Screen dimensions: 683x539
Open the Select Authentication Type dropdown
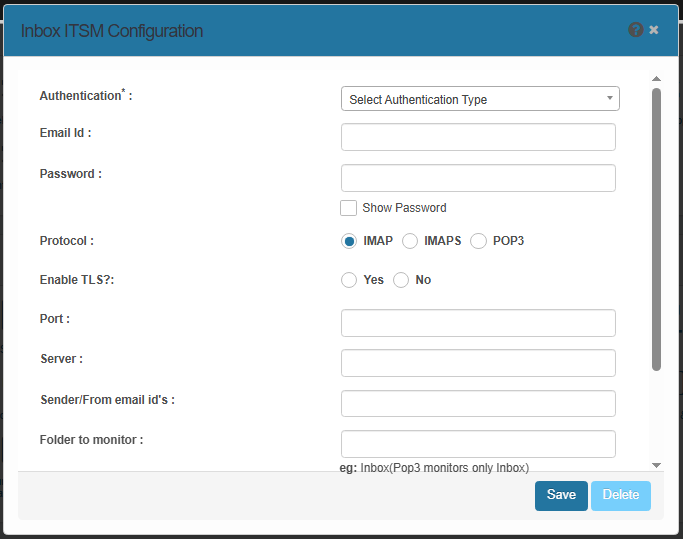(x=478, y=99)
